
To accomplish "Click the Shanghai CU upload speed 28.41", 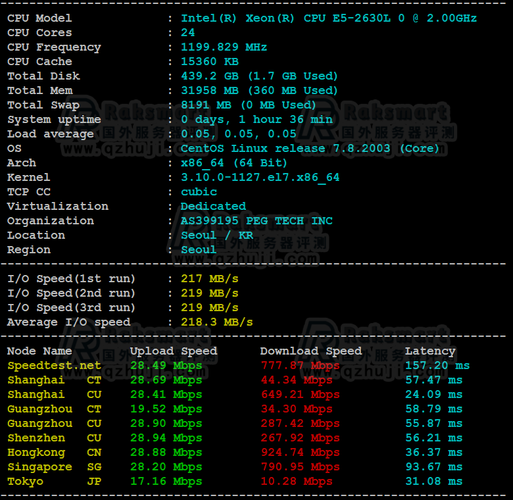I will tap(166, 394).
